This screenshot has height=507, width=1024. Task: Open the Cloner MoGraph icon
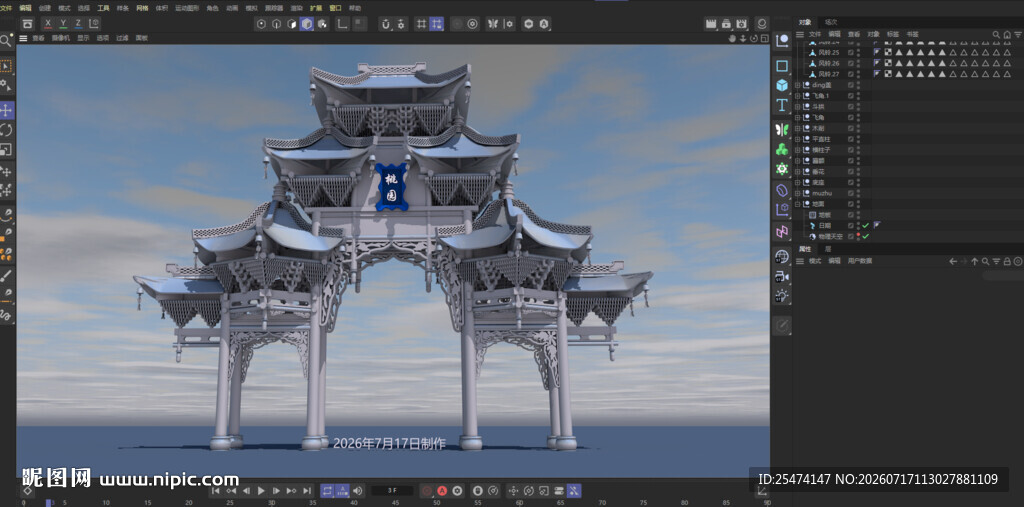point(782,149)
